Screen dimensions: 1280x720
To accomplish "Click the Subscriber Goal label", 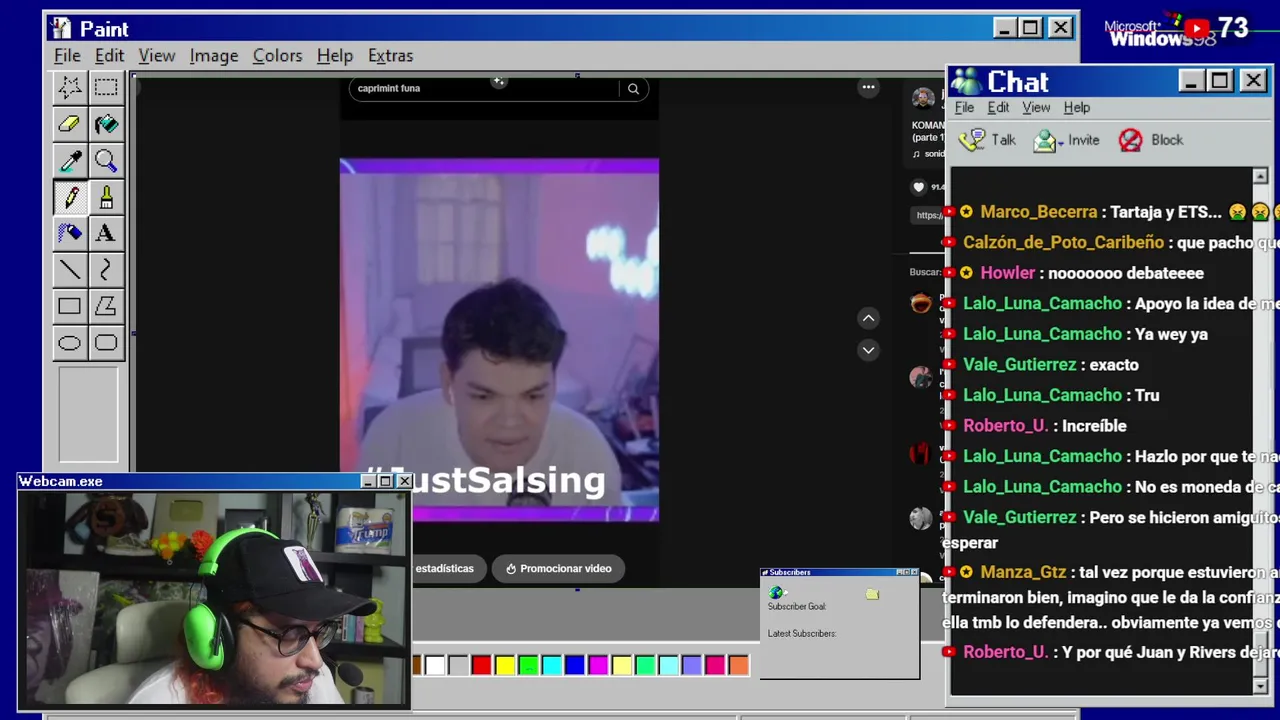I will 797,607.
